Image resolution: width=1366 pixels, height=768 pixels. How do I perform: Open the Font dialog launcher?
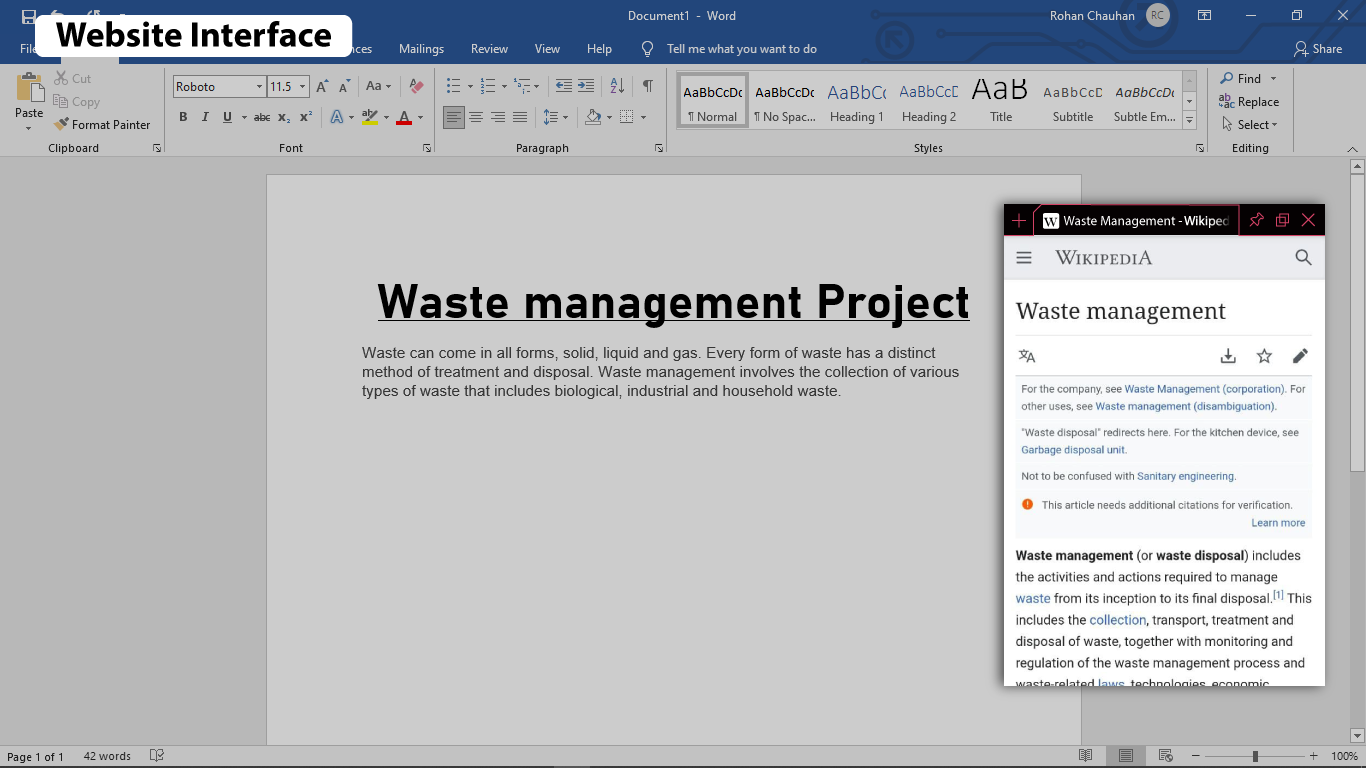click(427, 148)
